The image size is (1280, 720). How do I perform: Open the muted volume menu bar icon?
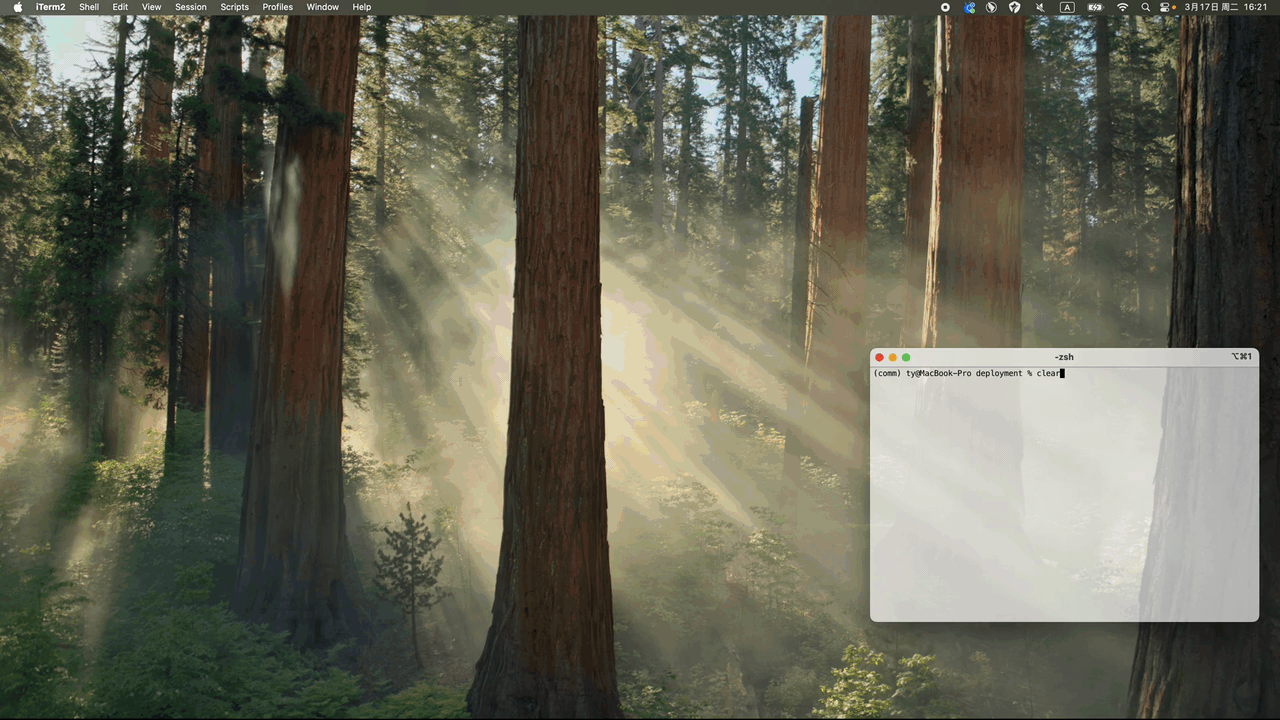click(x=1040, y=7)
